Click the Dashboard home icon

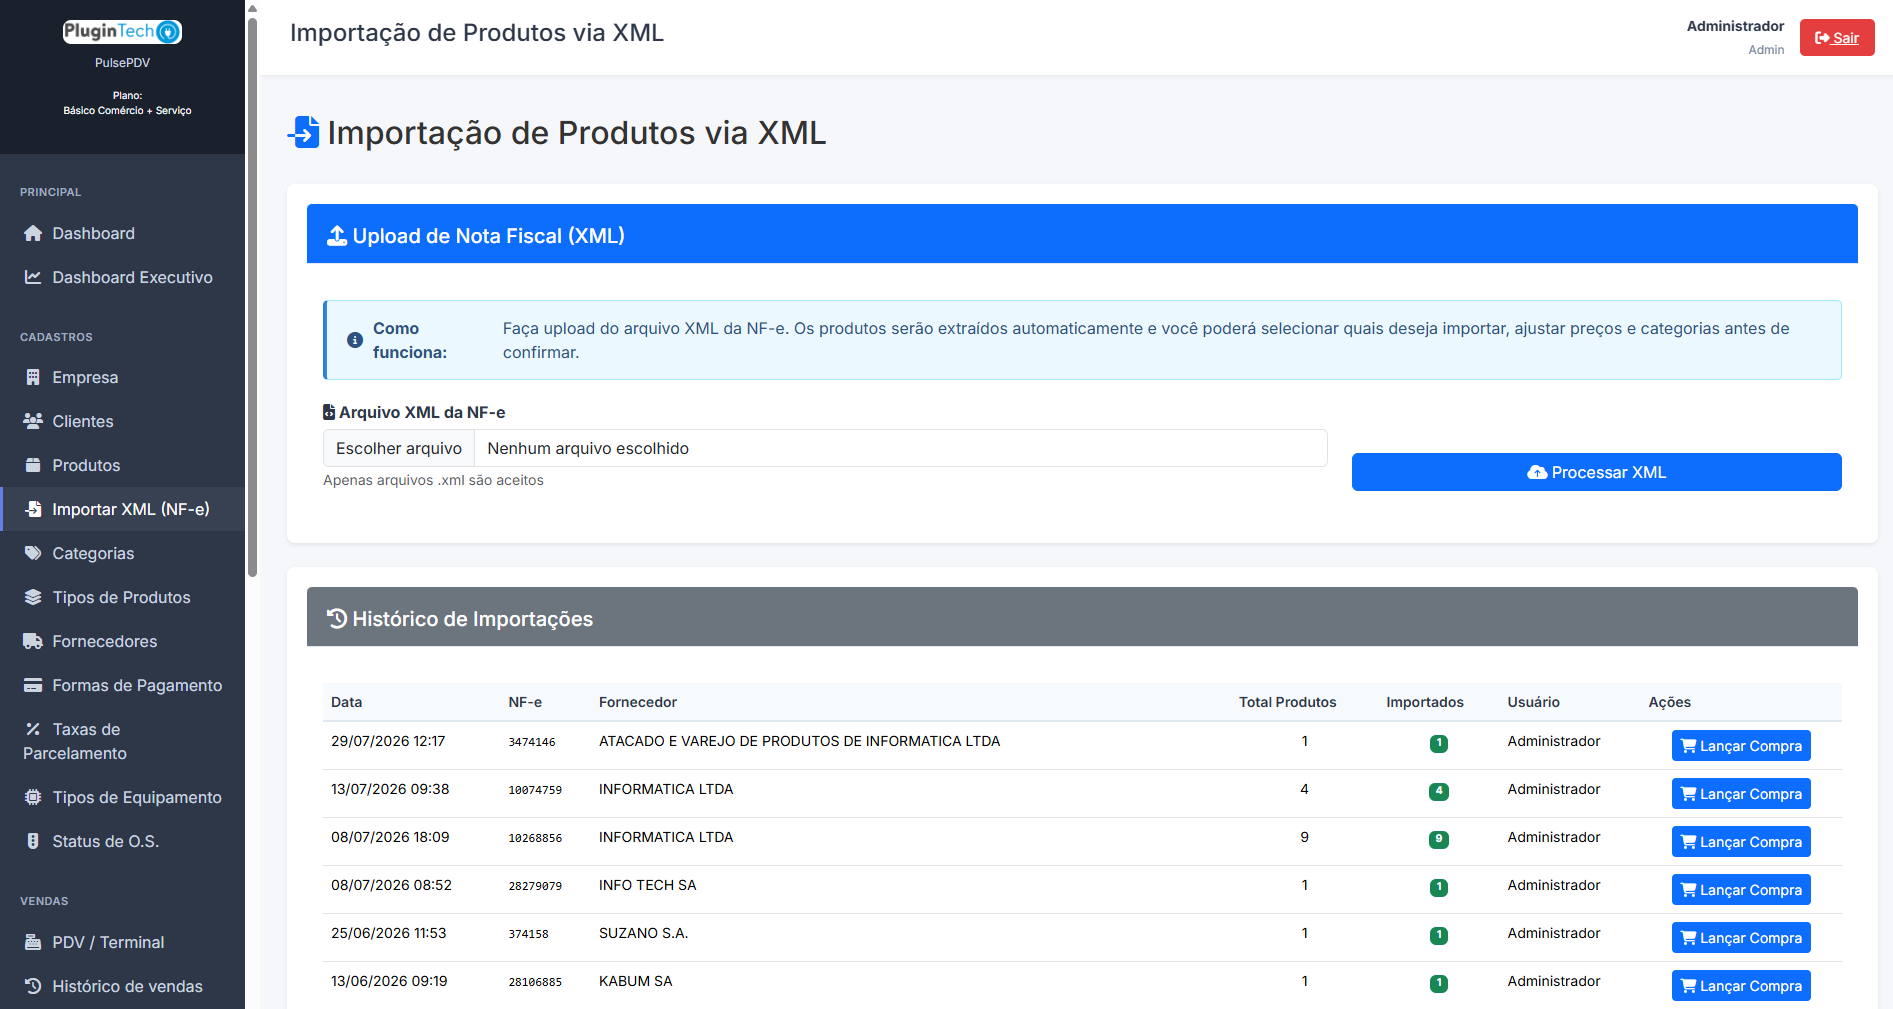point(33,233)
